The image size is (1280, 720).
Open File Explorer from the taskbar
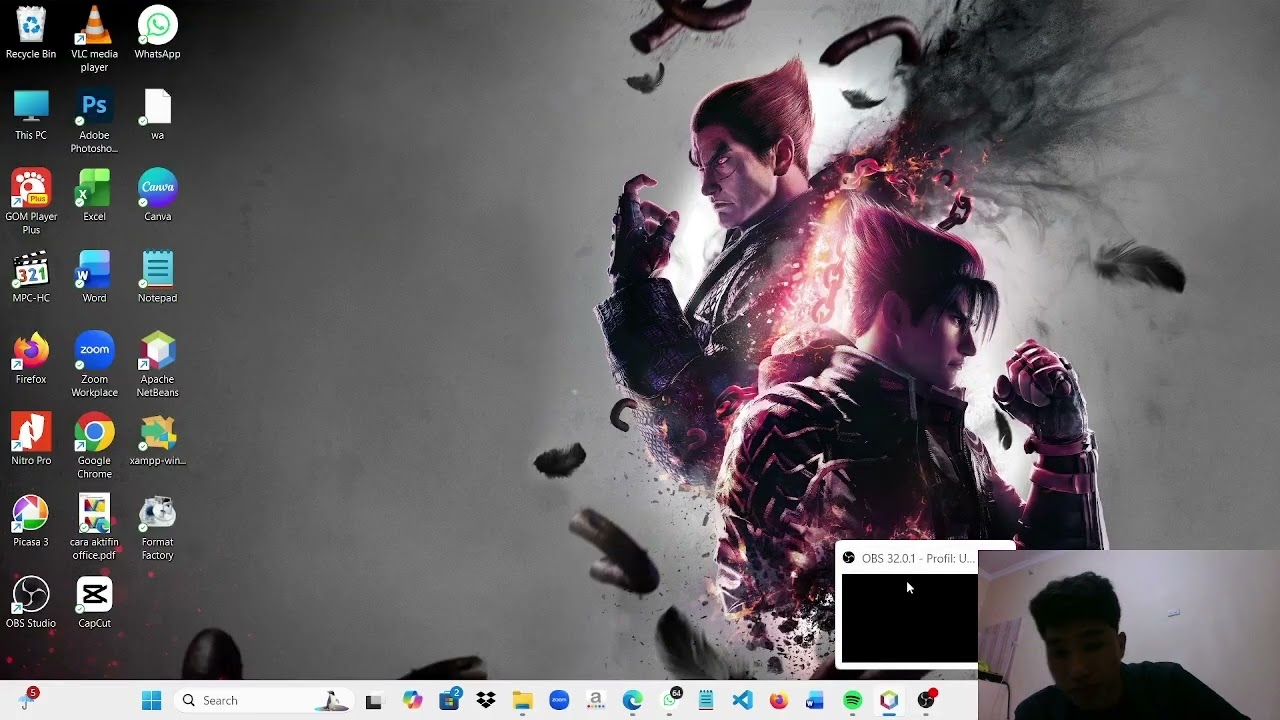click(522, 701)
